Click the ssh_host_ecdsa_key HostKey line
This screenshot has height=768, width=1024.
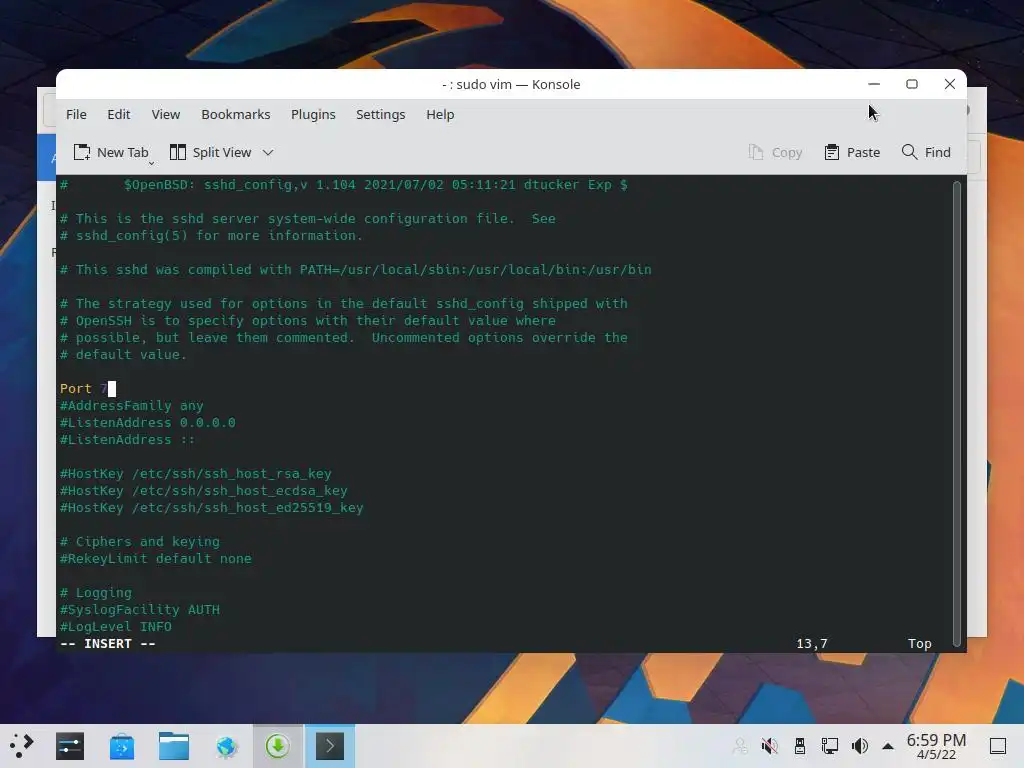204,490
